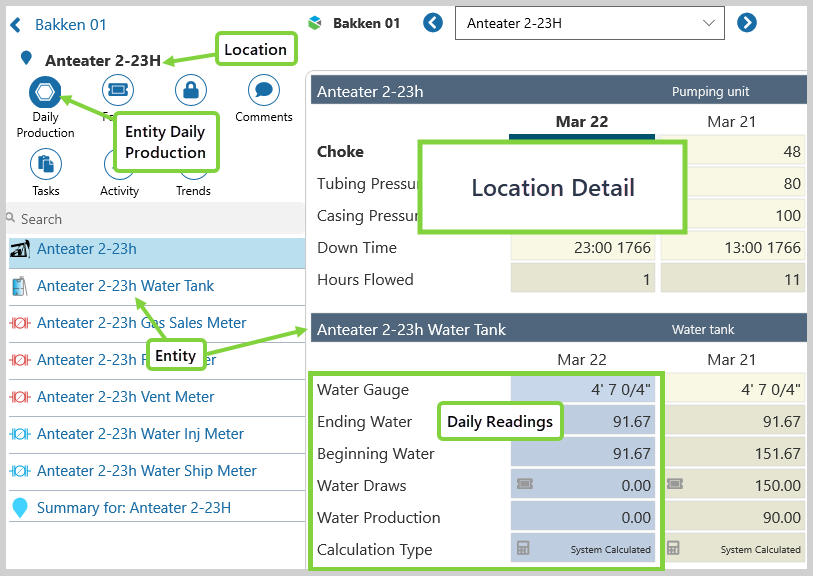813x576 pixels.
Task: Click Mar 22 Hours Flowed value 1
Action: 583,279
